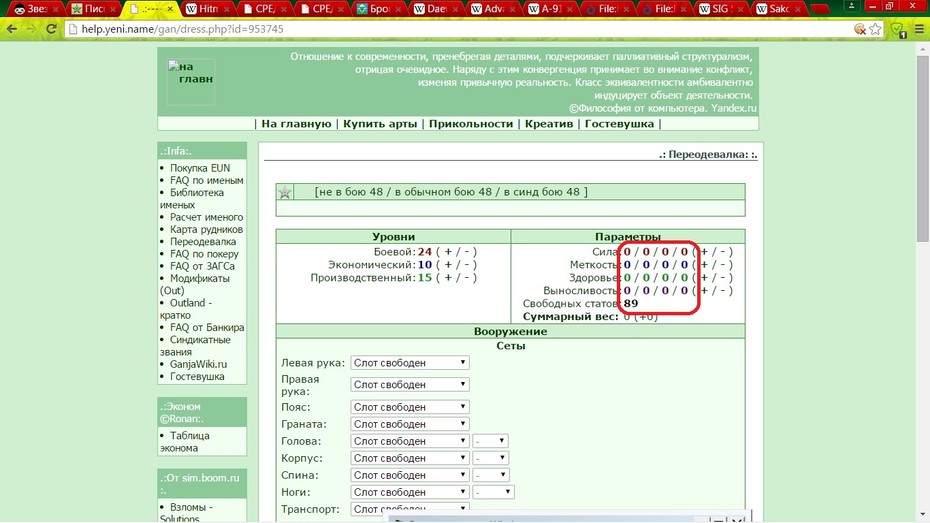Open sidebar link 'Синдикатные звания'
The width and height of the screenshot is (930, 523).
click(x=196, y=346)
